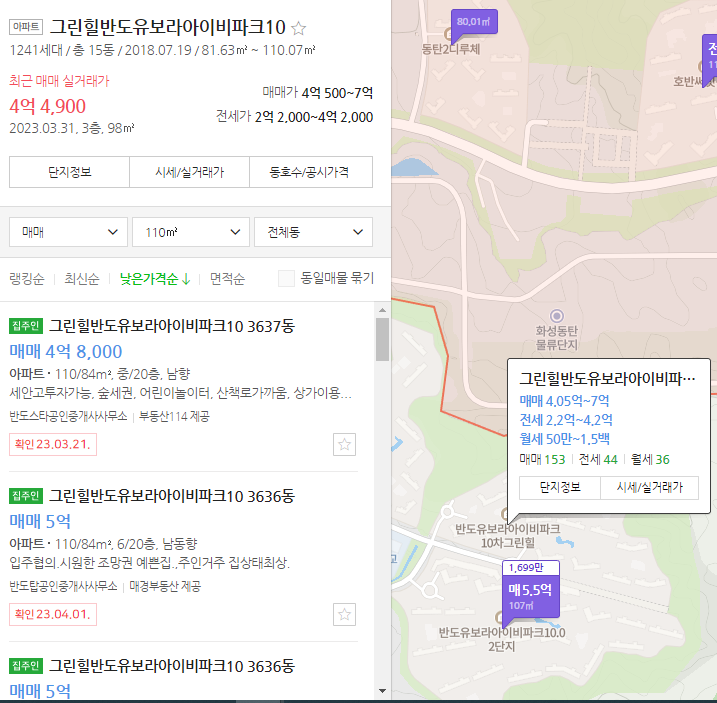Click 동탄2디루체 map label
The width and height of the screenshot is (717, 703).
pyautogui.click(x=451, y=49)
